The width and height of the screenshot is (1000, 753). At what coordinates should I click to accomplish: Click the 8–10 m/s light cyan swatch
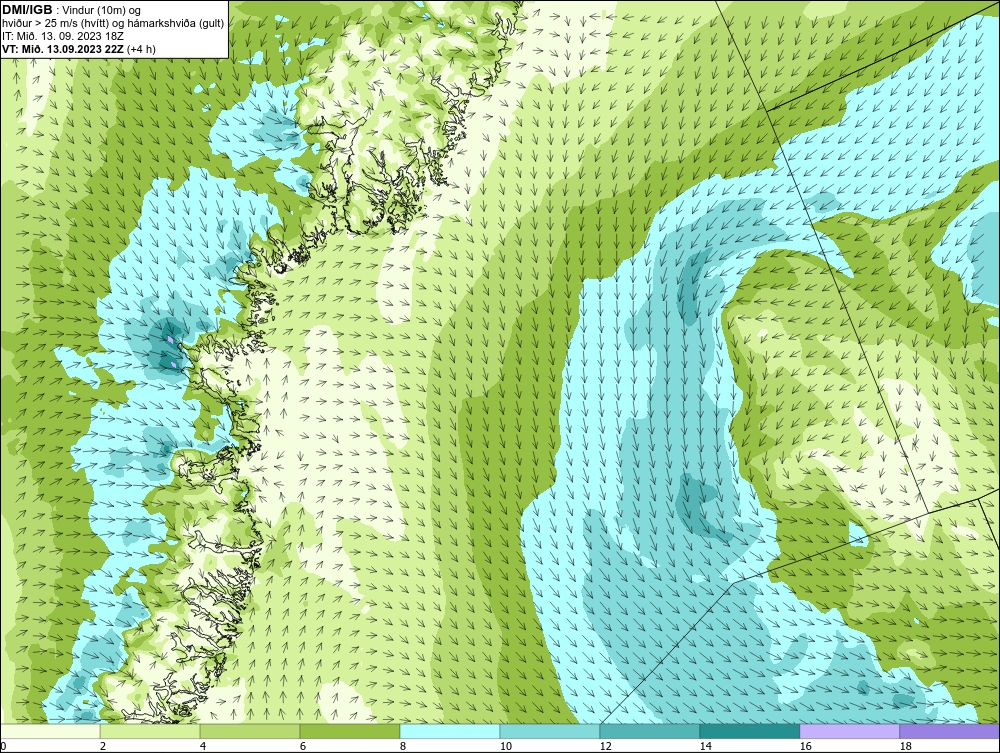(x=450, y=731)
